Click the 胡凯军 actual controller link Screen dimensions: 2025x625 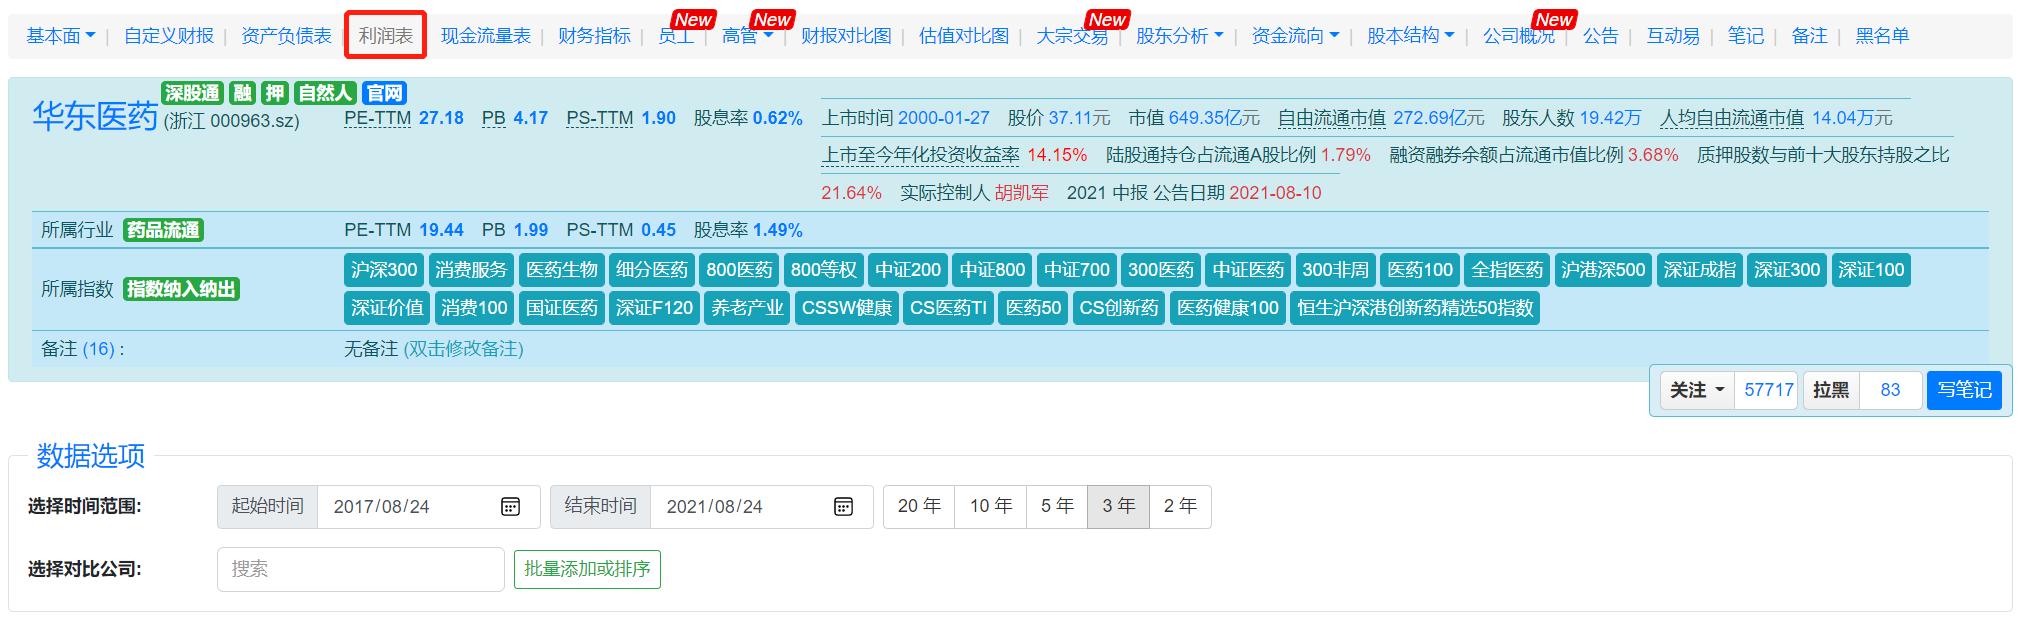[x=1022, y=193]
